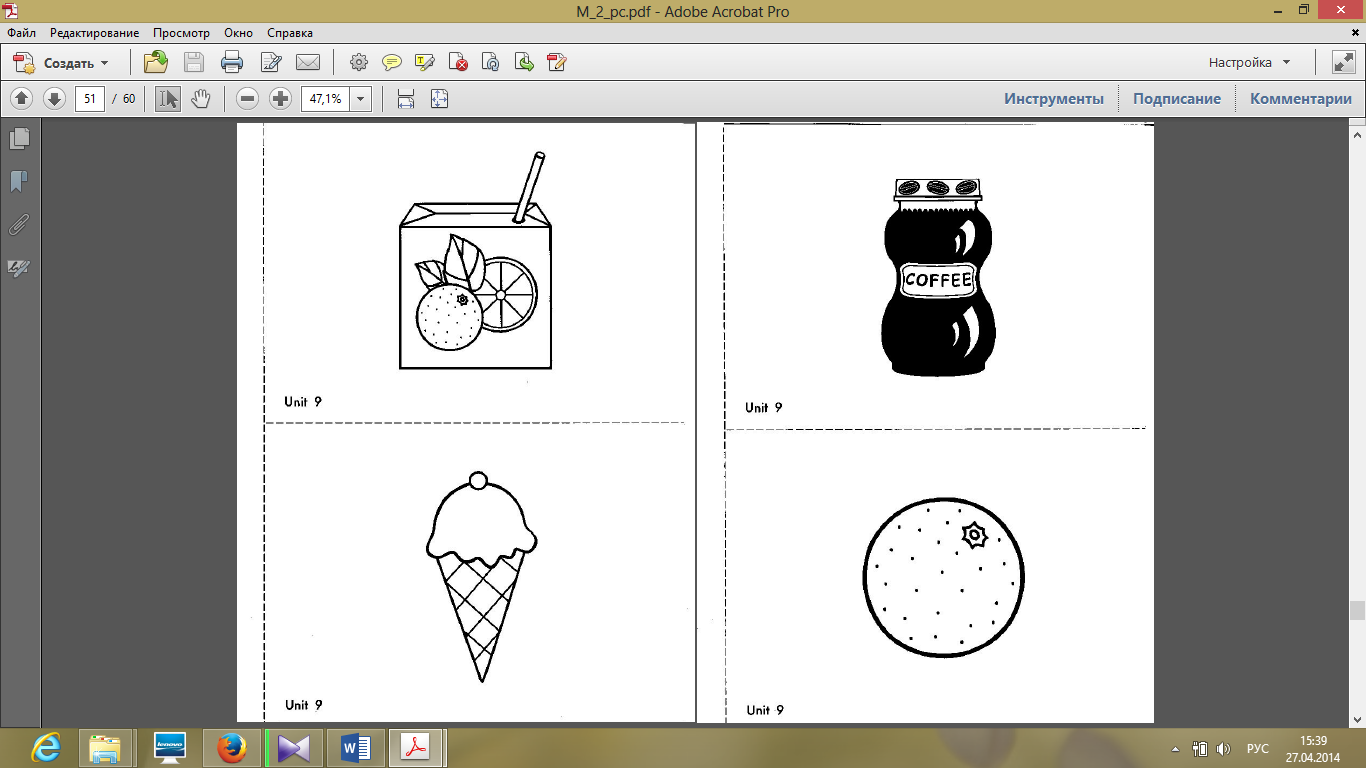Open the Окно menu
1366x768 pixels.
click(238, 33)
